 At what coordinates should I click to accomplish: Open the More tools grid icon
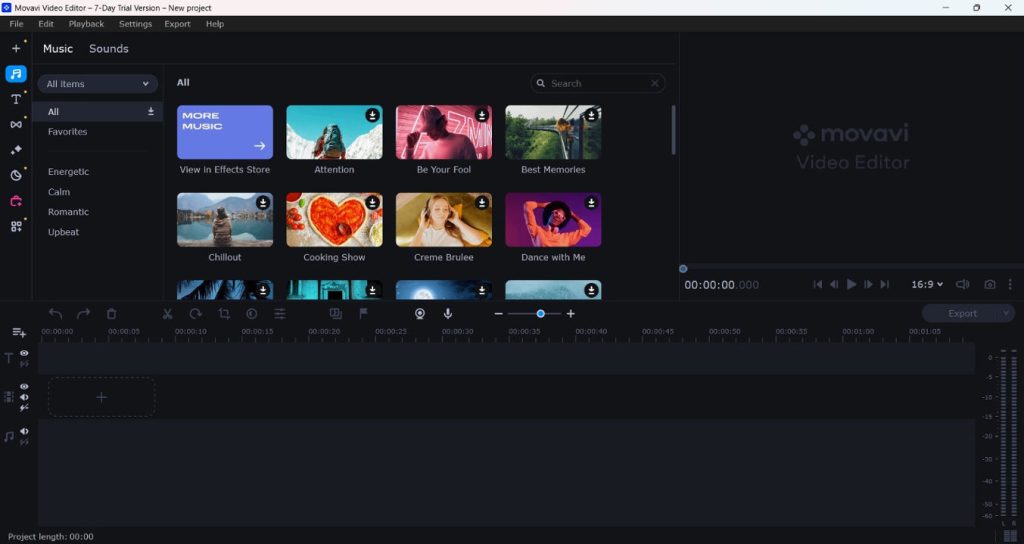(16, 226)
